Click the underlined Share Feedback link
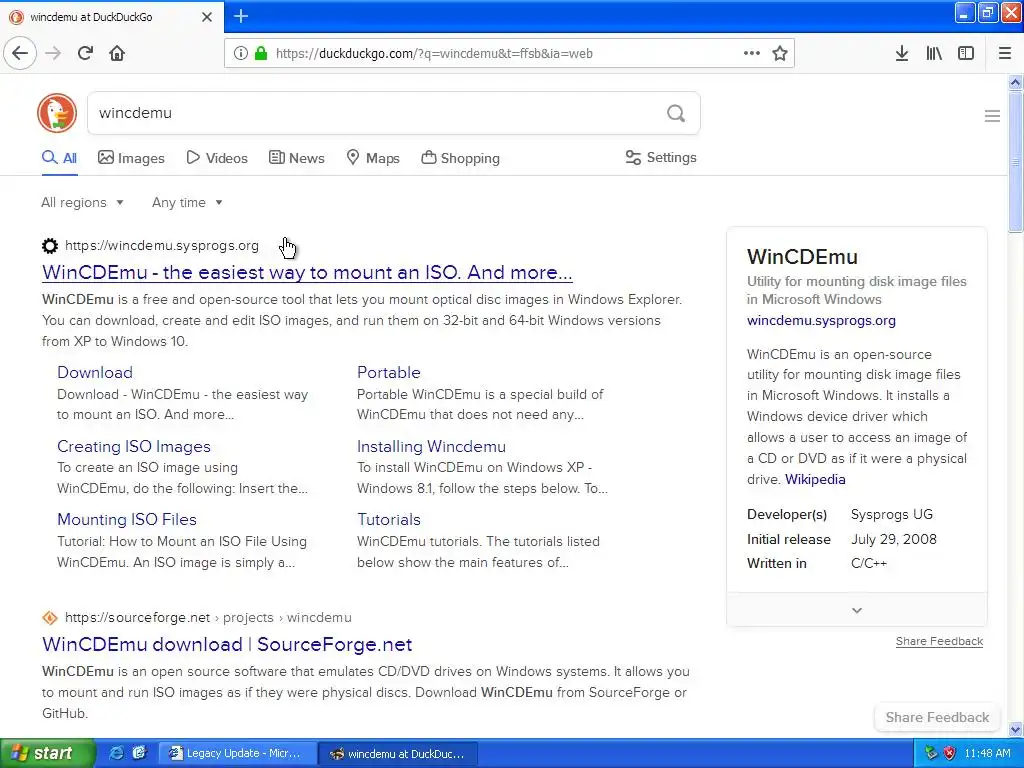1024x768 pixels. click(939, 641)
